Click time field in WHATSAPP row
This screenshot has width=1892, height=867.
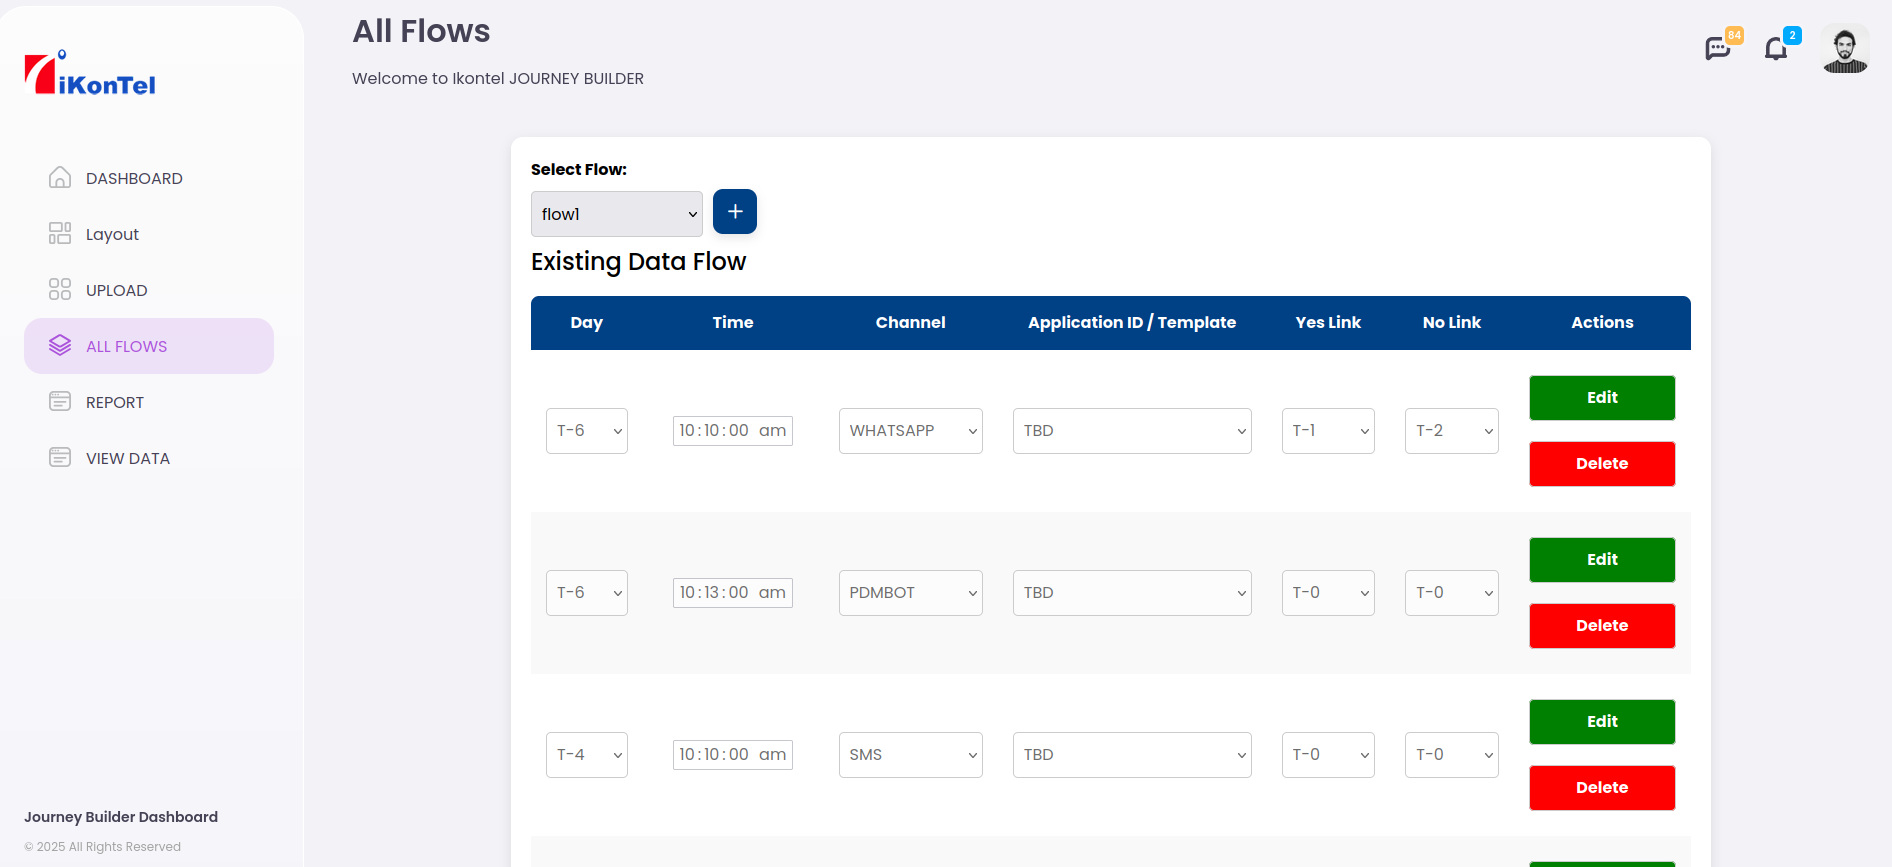(733, 431)
